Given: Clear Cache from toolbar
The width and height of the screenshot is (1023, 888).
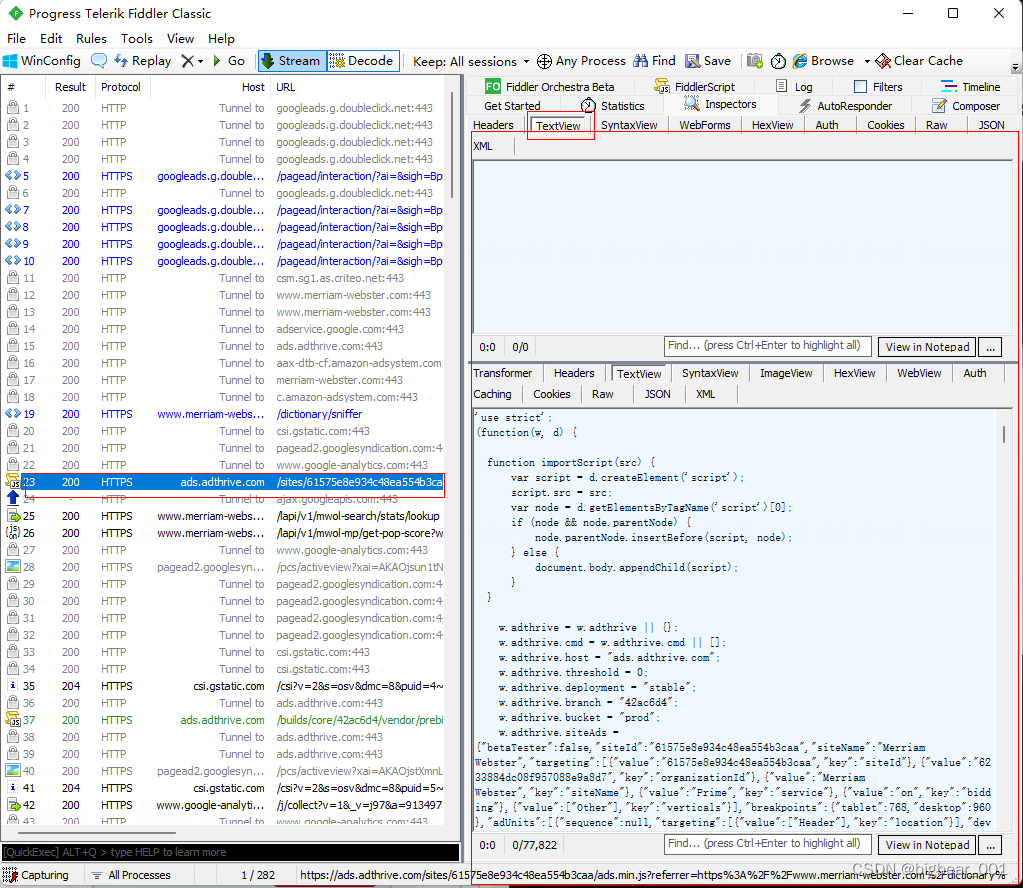Looking at the screenshot, I should click(919, 61).
